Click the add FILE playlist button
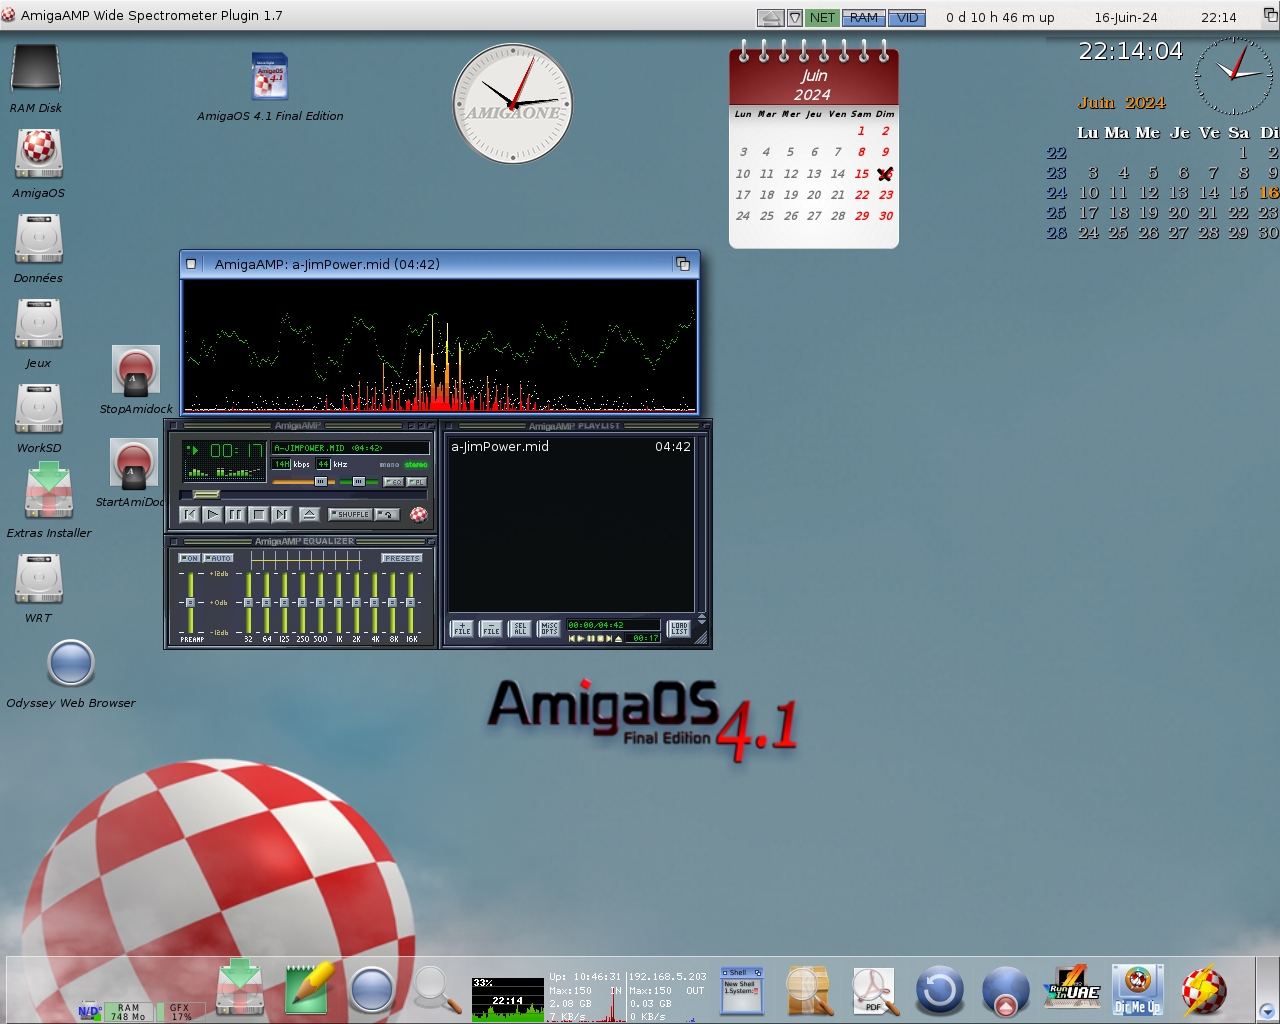The width and height of the screenshot is (1280, 1024). coord(462,629)
